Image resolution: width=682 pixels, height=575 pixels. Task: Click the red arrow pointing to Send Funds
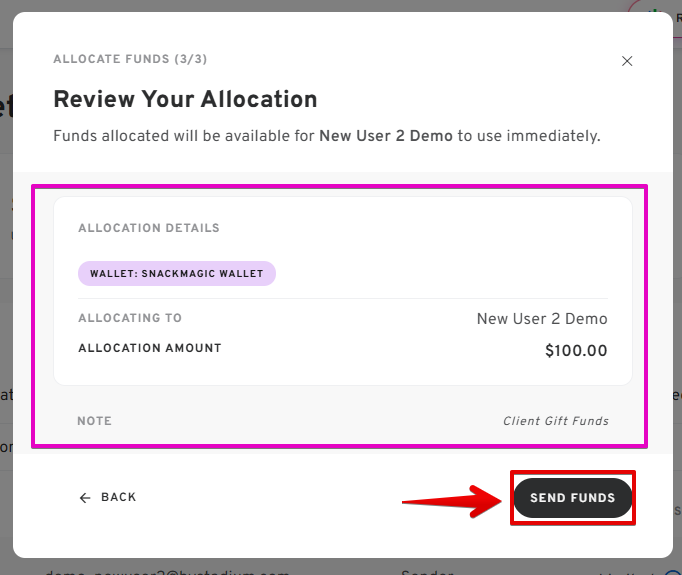(x=452, y=499)
